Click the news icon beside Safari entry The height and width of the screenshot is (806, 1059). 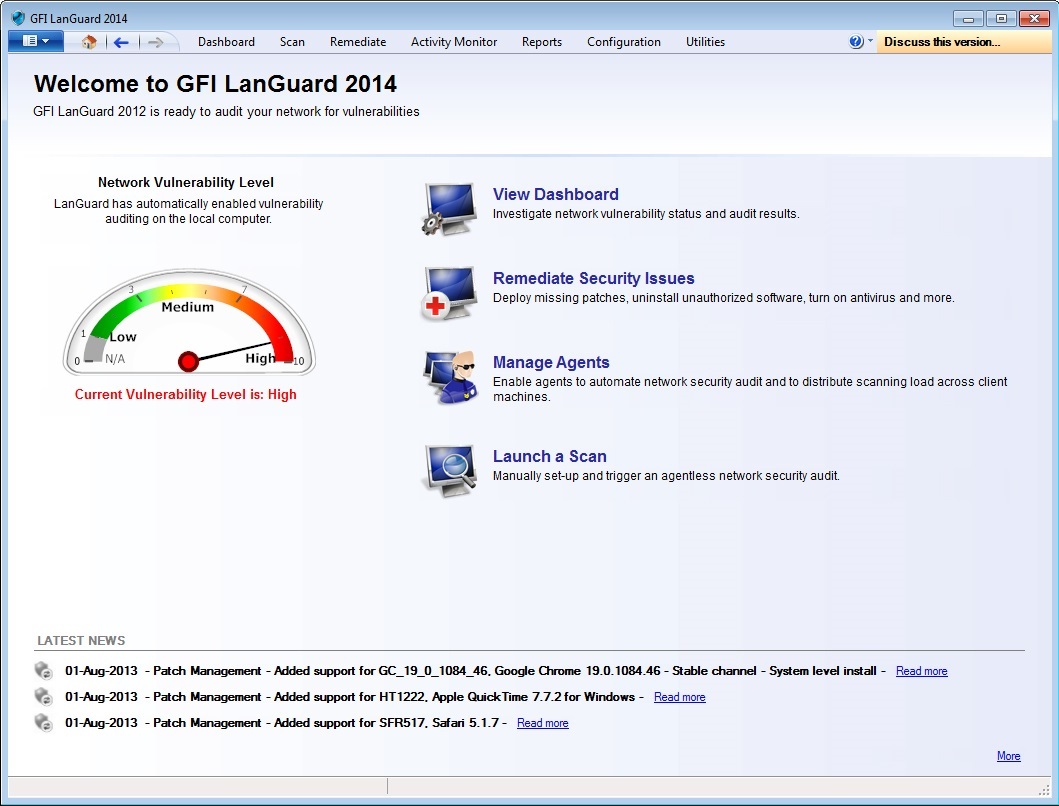(x=43, y=723)
